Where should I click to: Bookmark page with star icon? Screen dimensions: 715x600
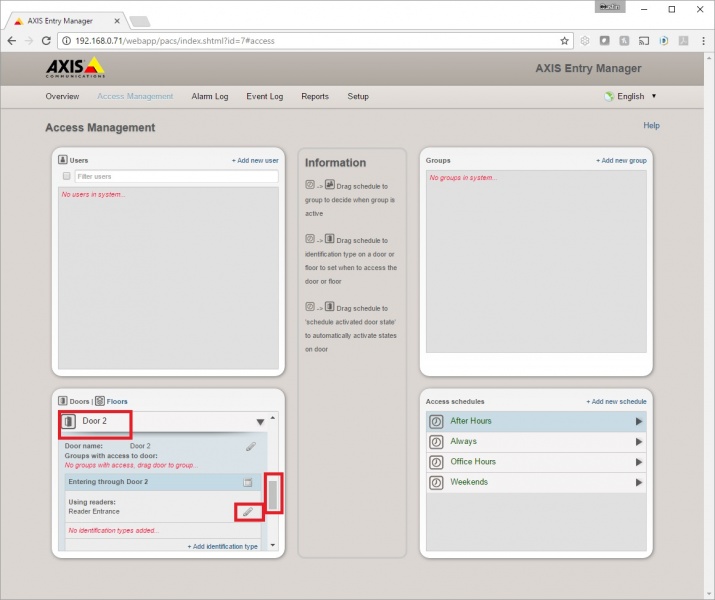click(x=565, y=41)
